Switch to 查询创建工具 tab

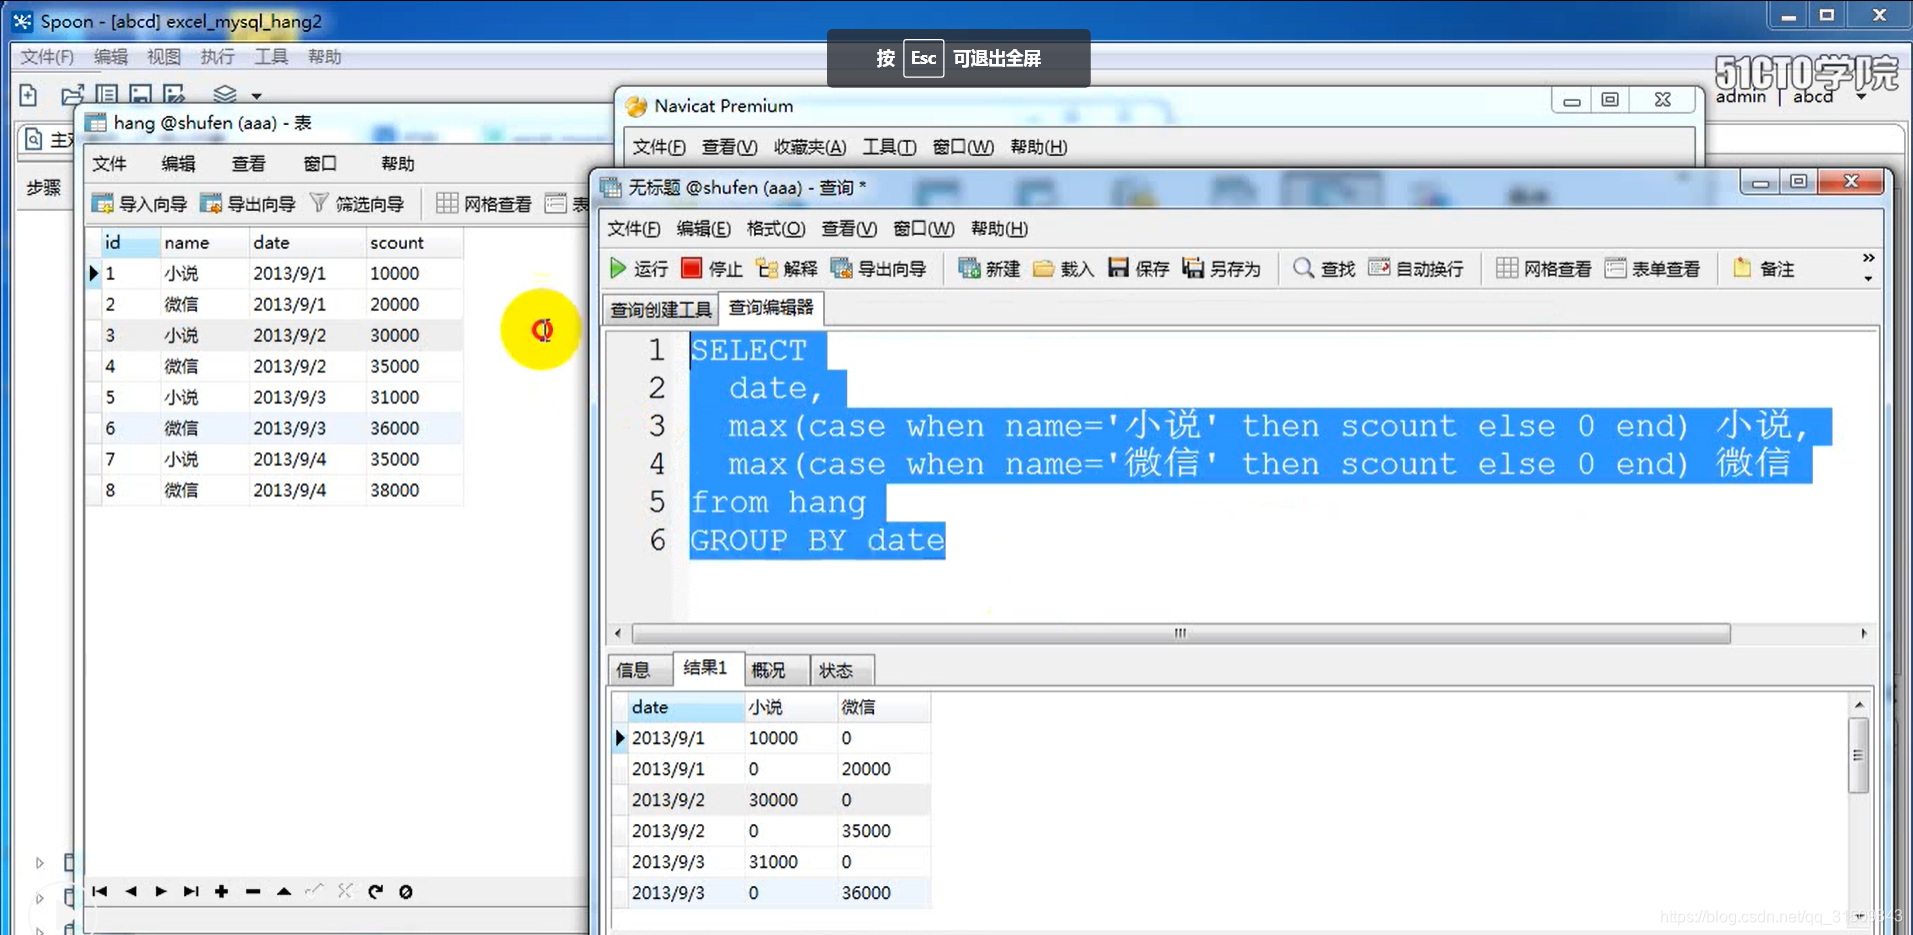click(661, 309)
